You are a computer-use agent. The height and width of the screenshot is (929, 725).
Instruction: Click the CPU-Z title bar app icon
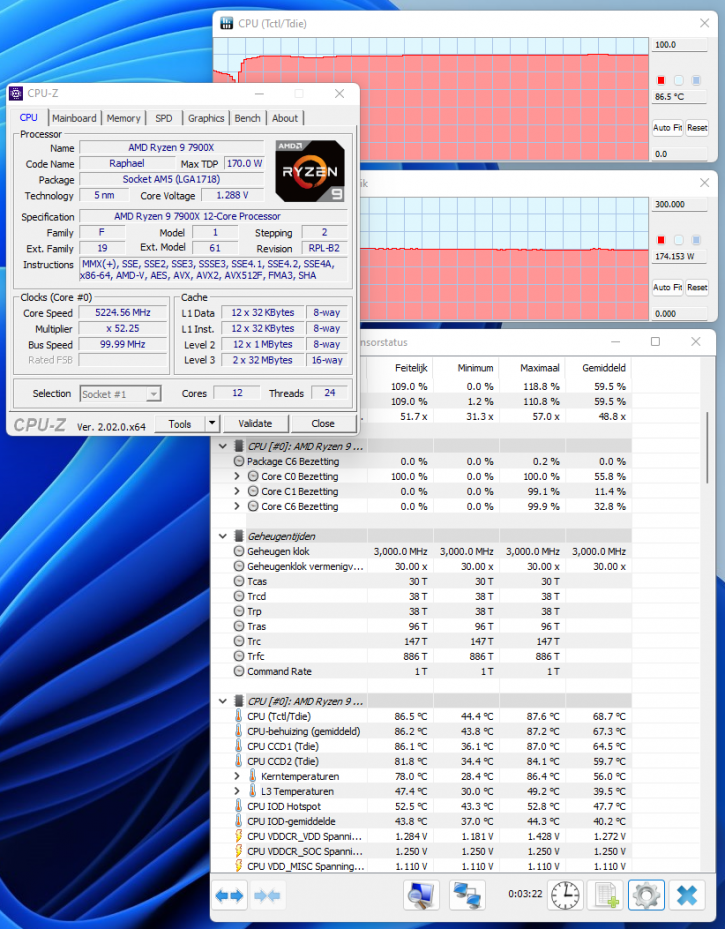pos(17,93)
